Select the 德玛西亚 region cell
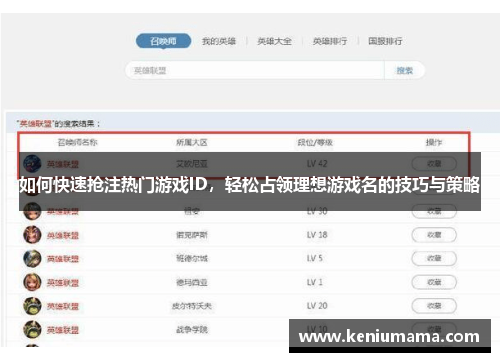The height and width of the screenshot is (362, 500). [x=192, y=282]
